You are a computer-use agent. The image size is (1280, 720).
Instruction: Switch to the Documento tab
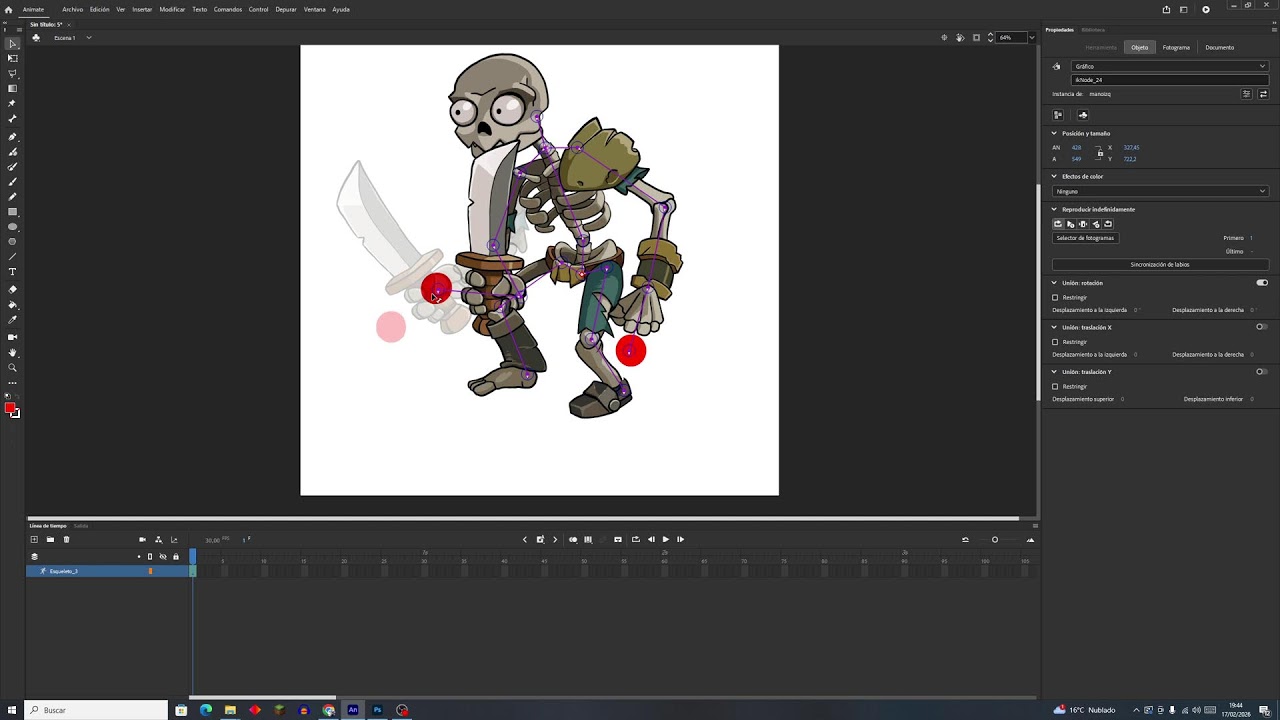[x=1219, y=47]
